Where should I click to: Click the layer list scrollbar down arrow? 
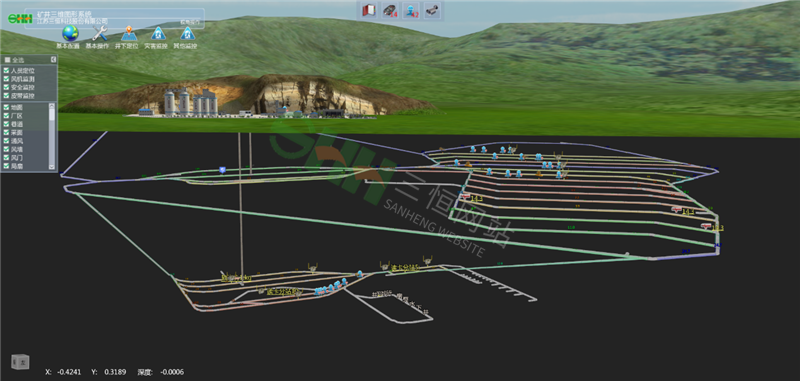point(52,167)
